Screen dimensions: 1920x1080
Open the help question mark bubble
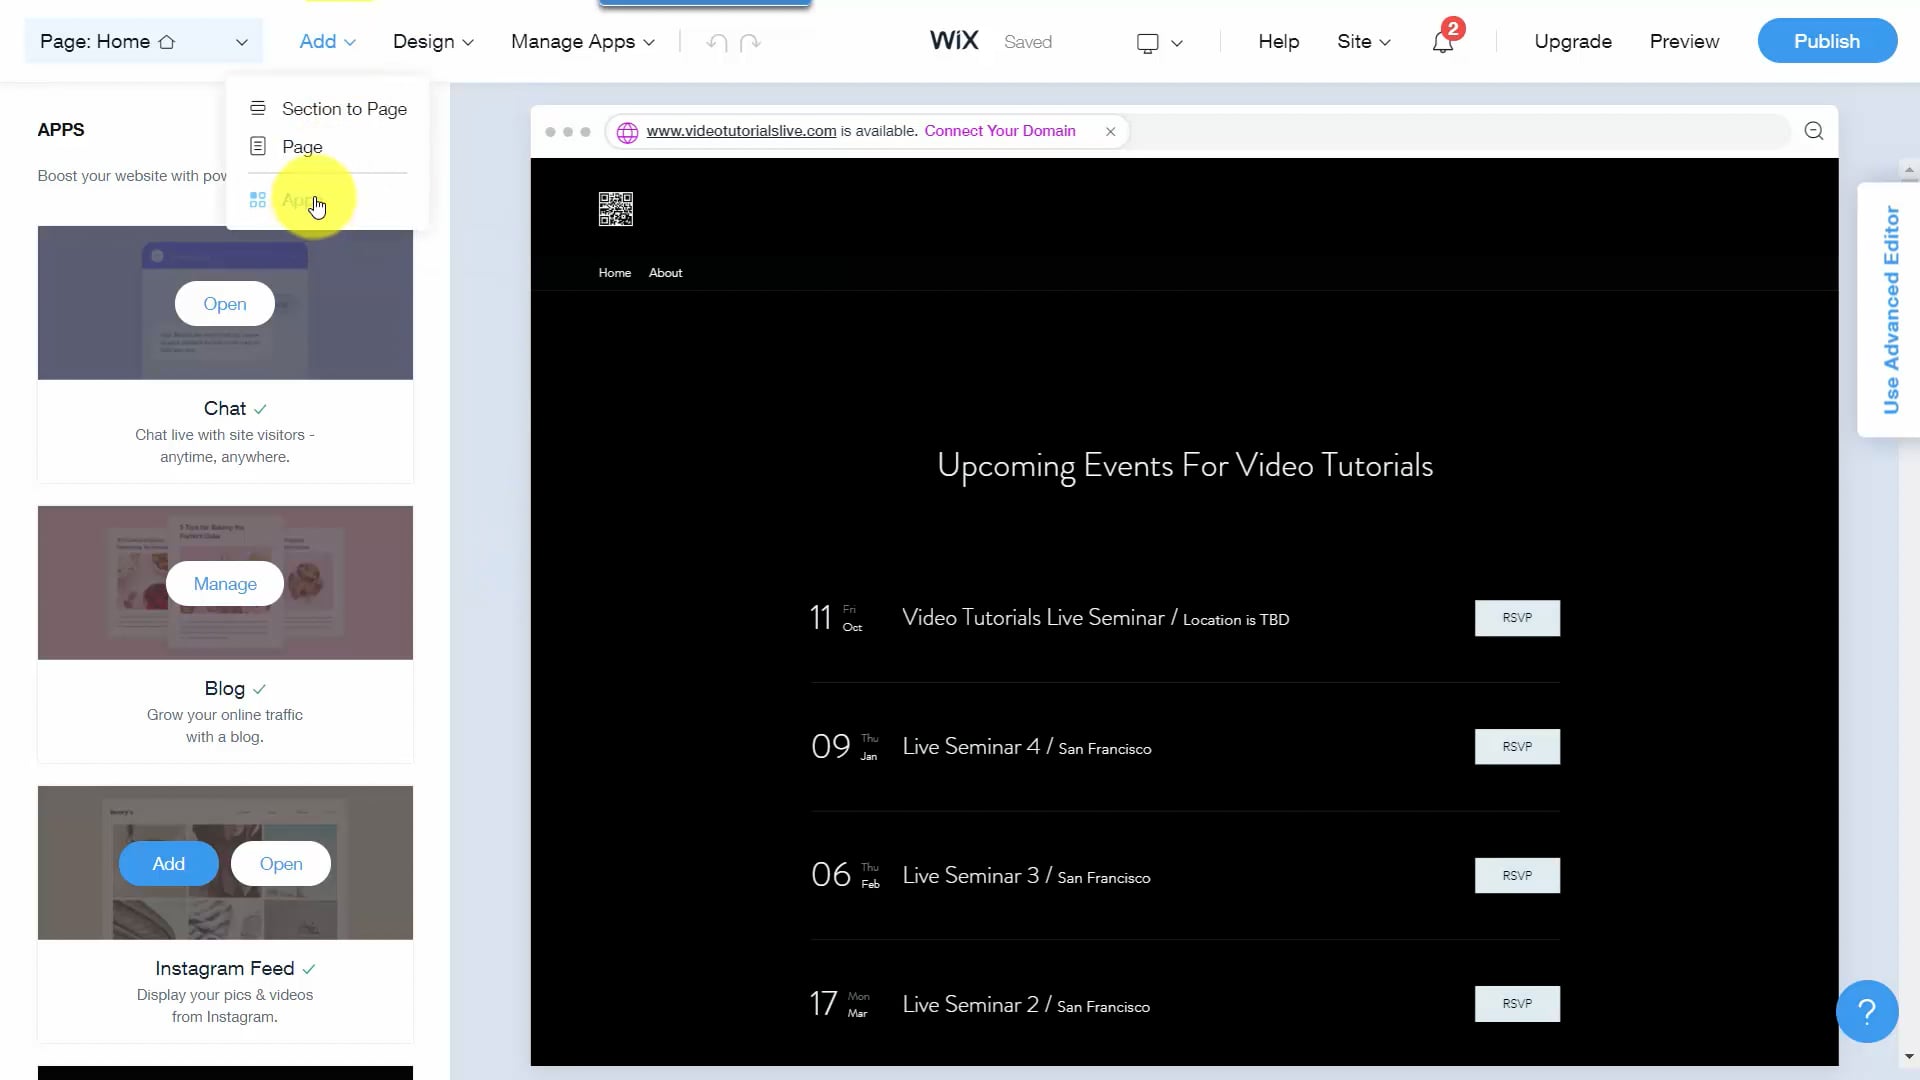[x=1866, y=1011]
